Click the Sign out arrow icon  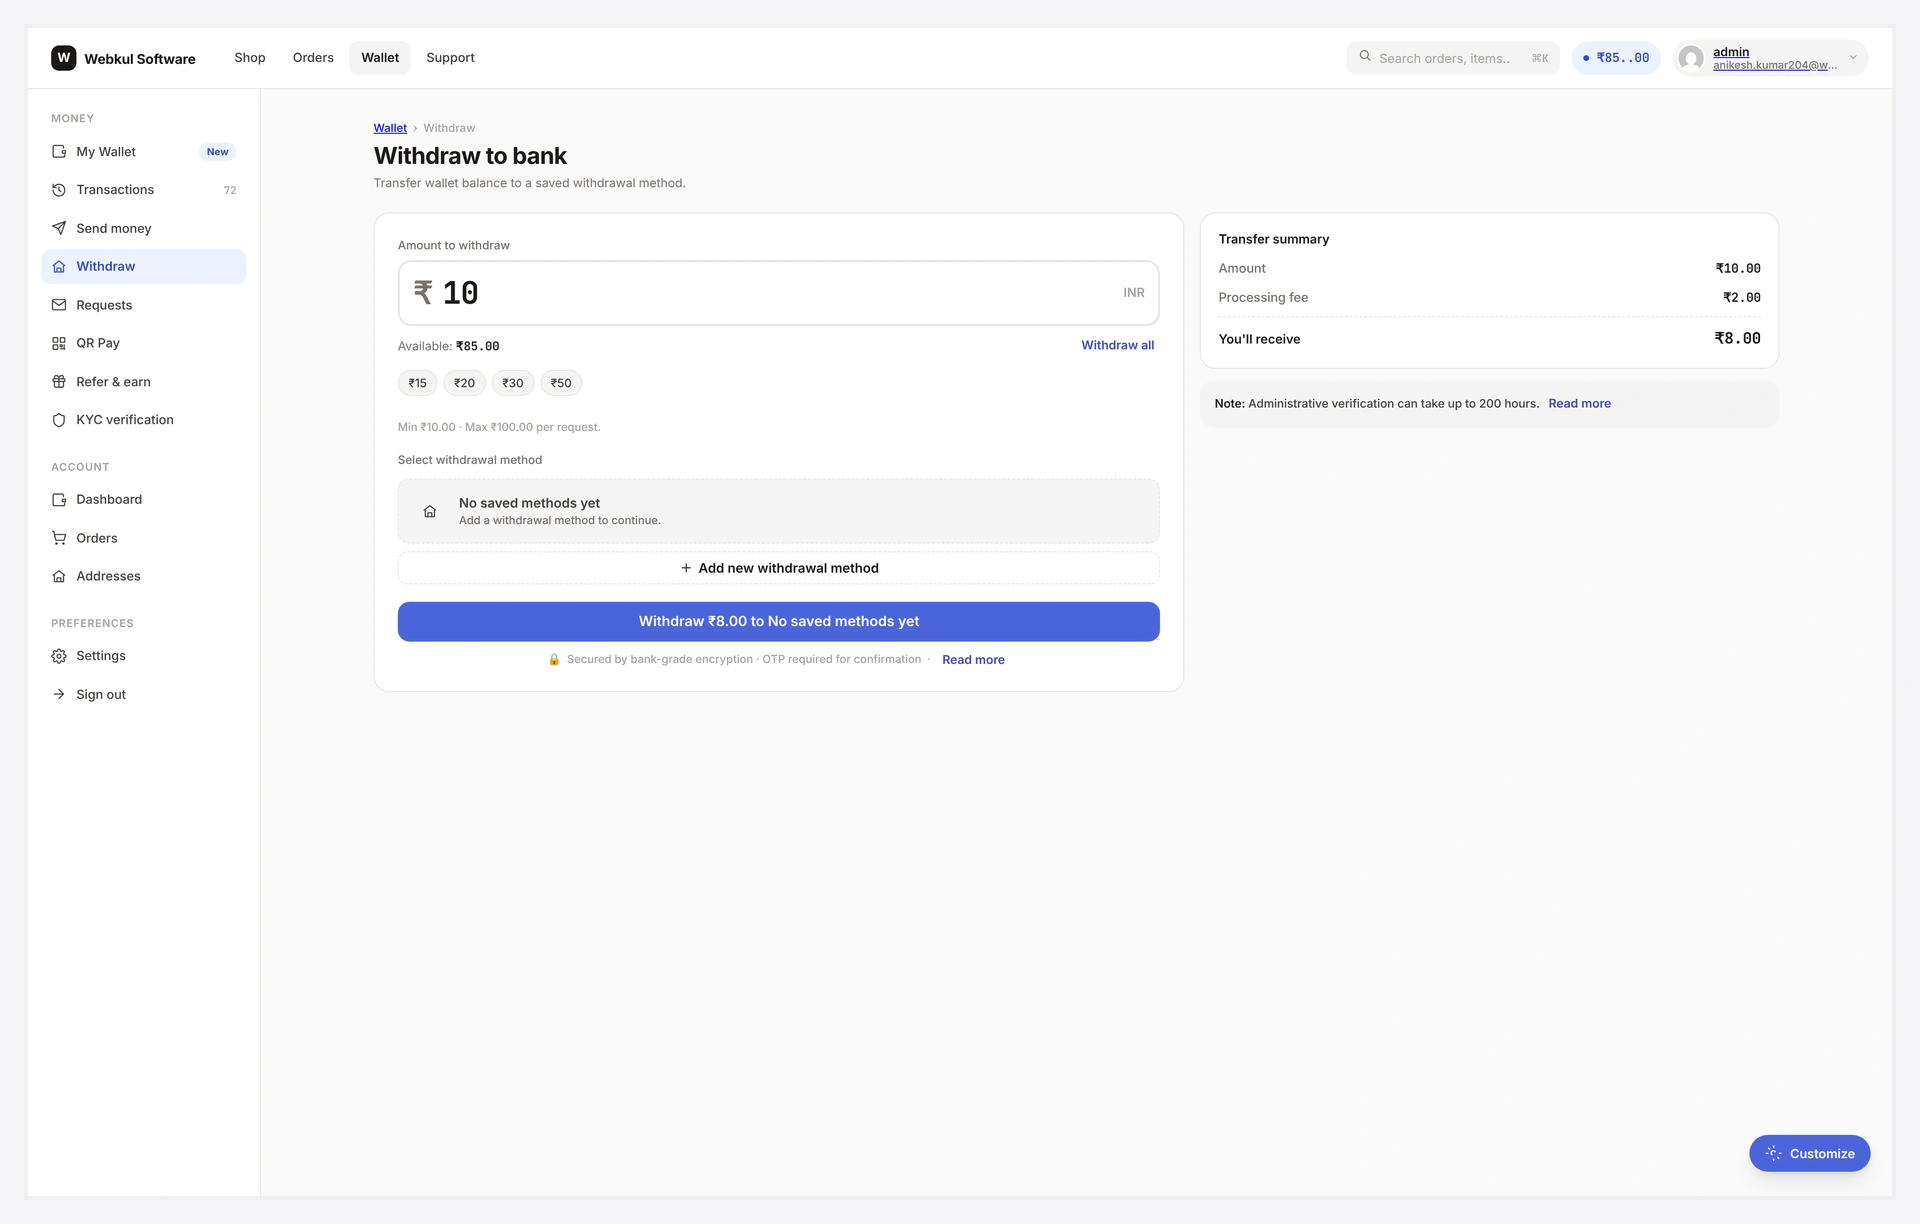(59, 694)
